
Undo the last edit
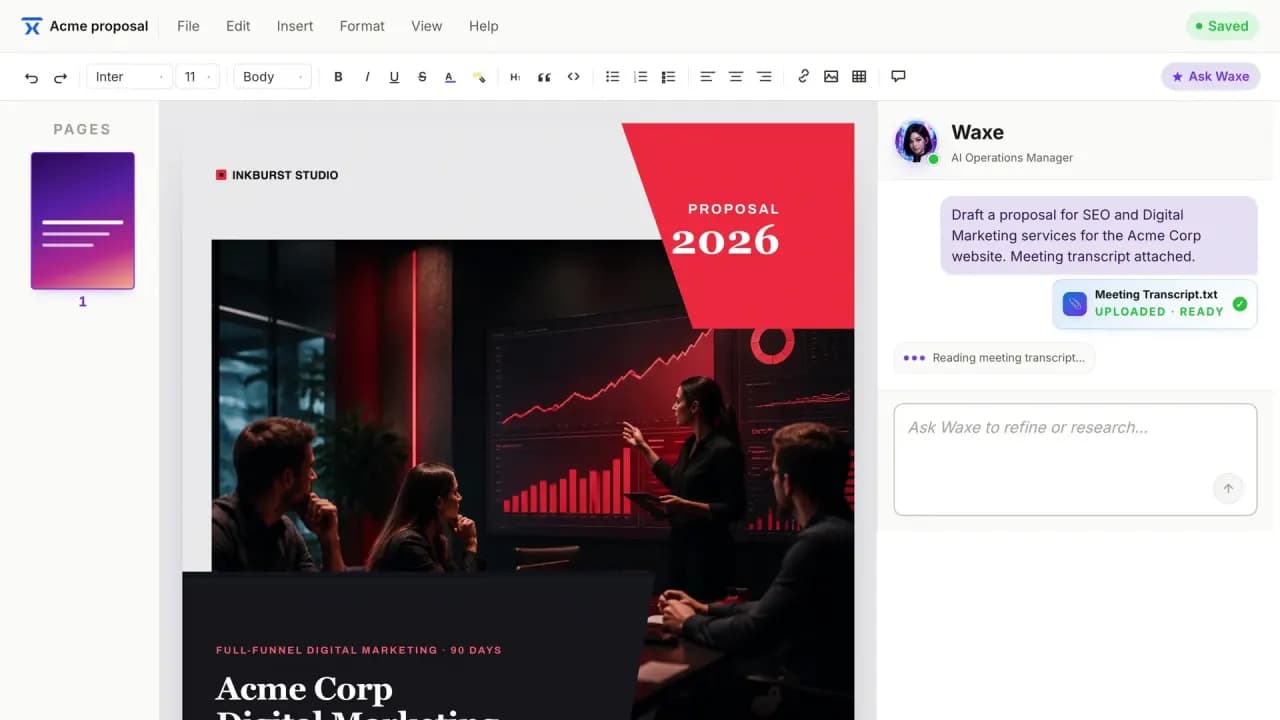32,77
